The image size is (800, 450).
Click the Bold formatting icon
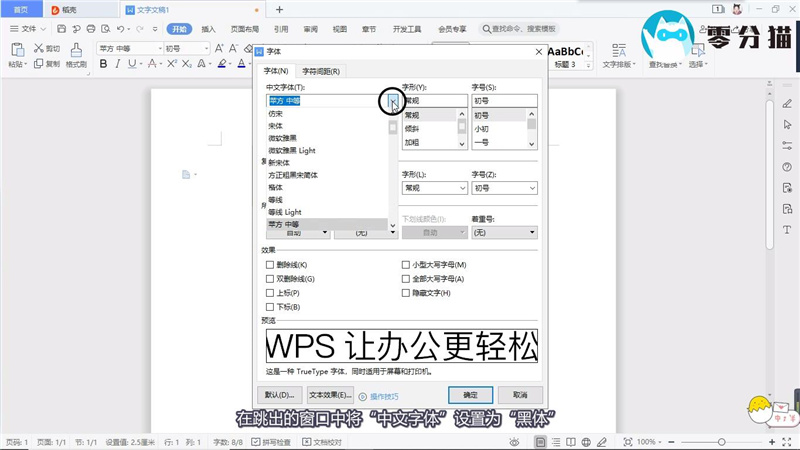104,64
